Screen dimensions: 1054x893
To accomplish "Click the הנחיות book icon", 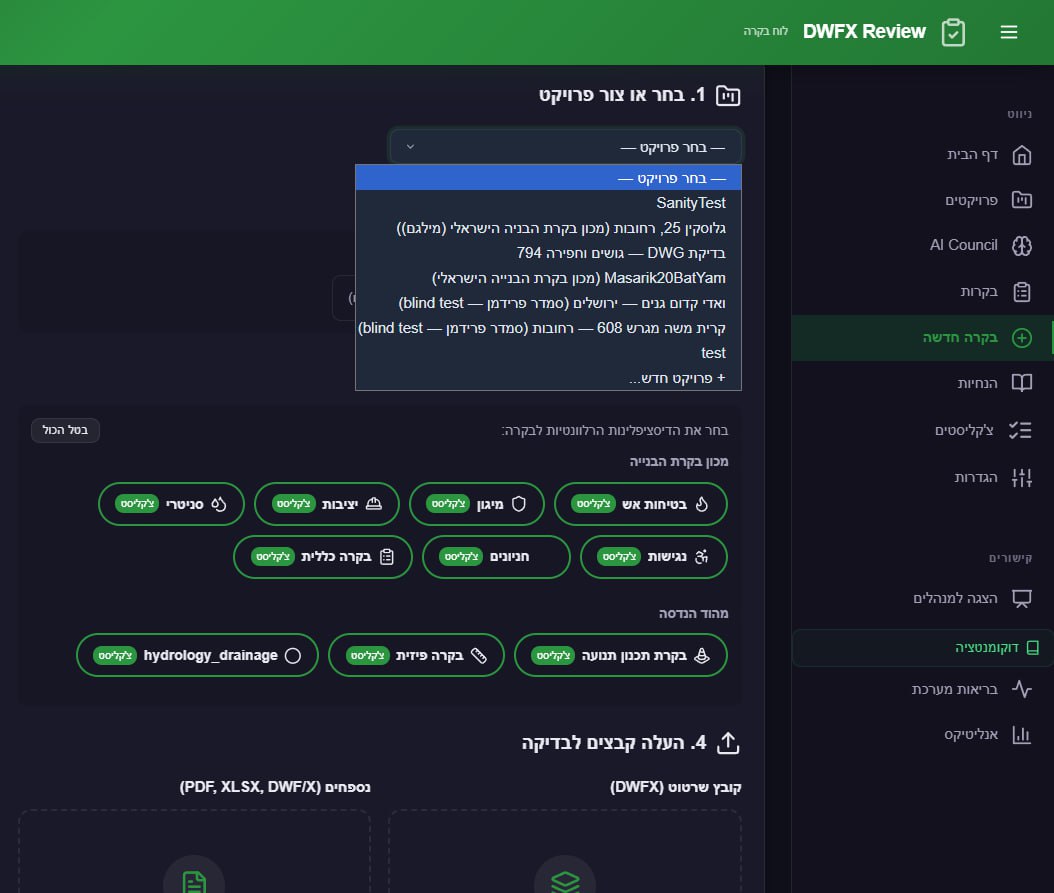I will coord(1021,383).
